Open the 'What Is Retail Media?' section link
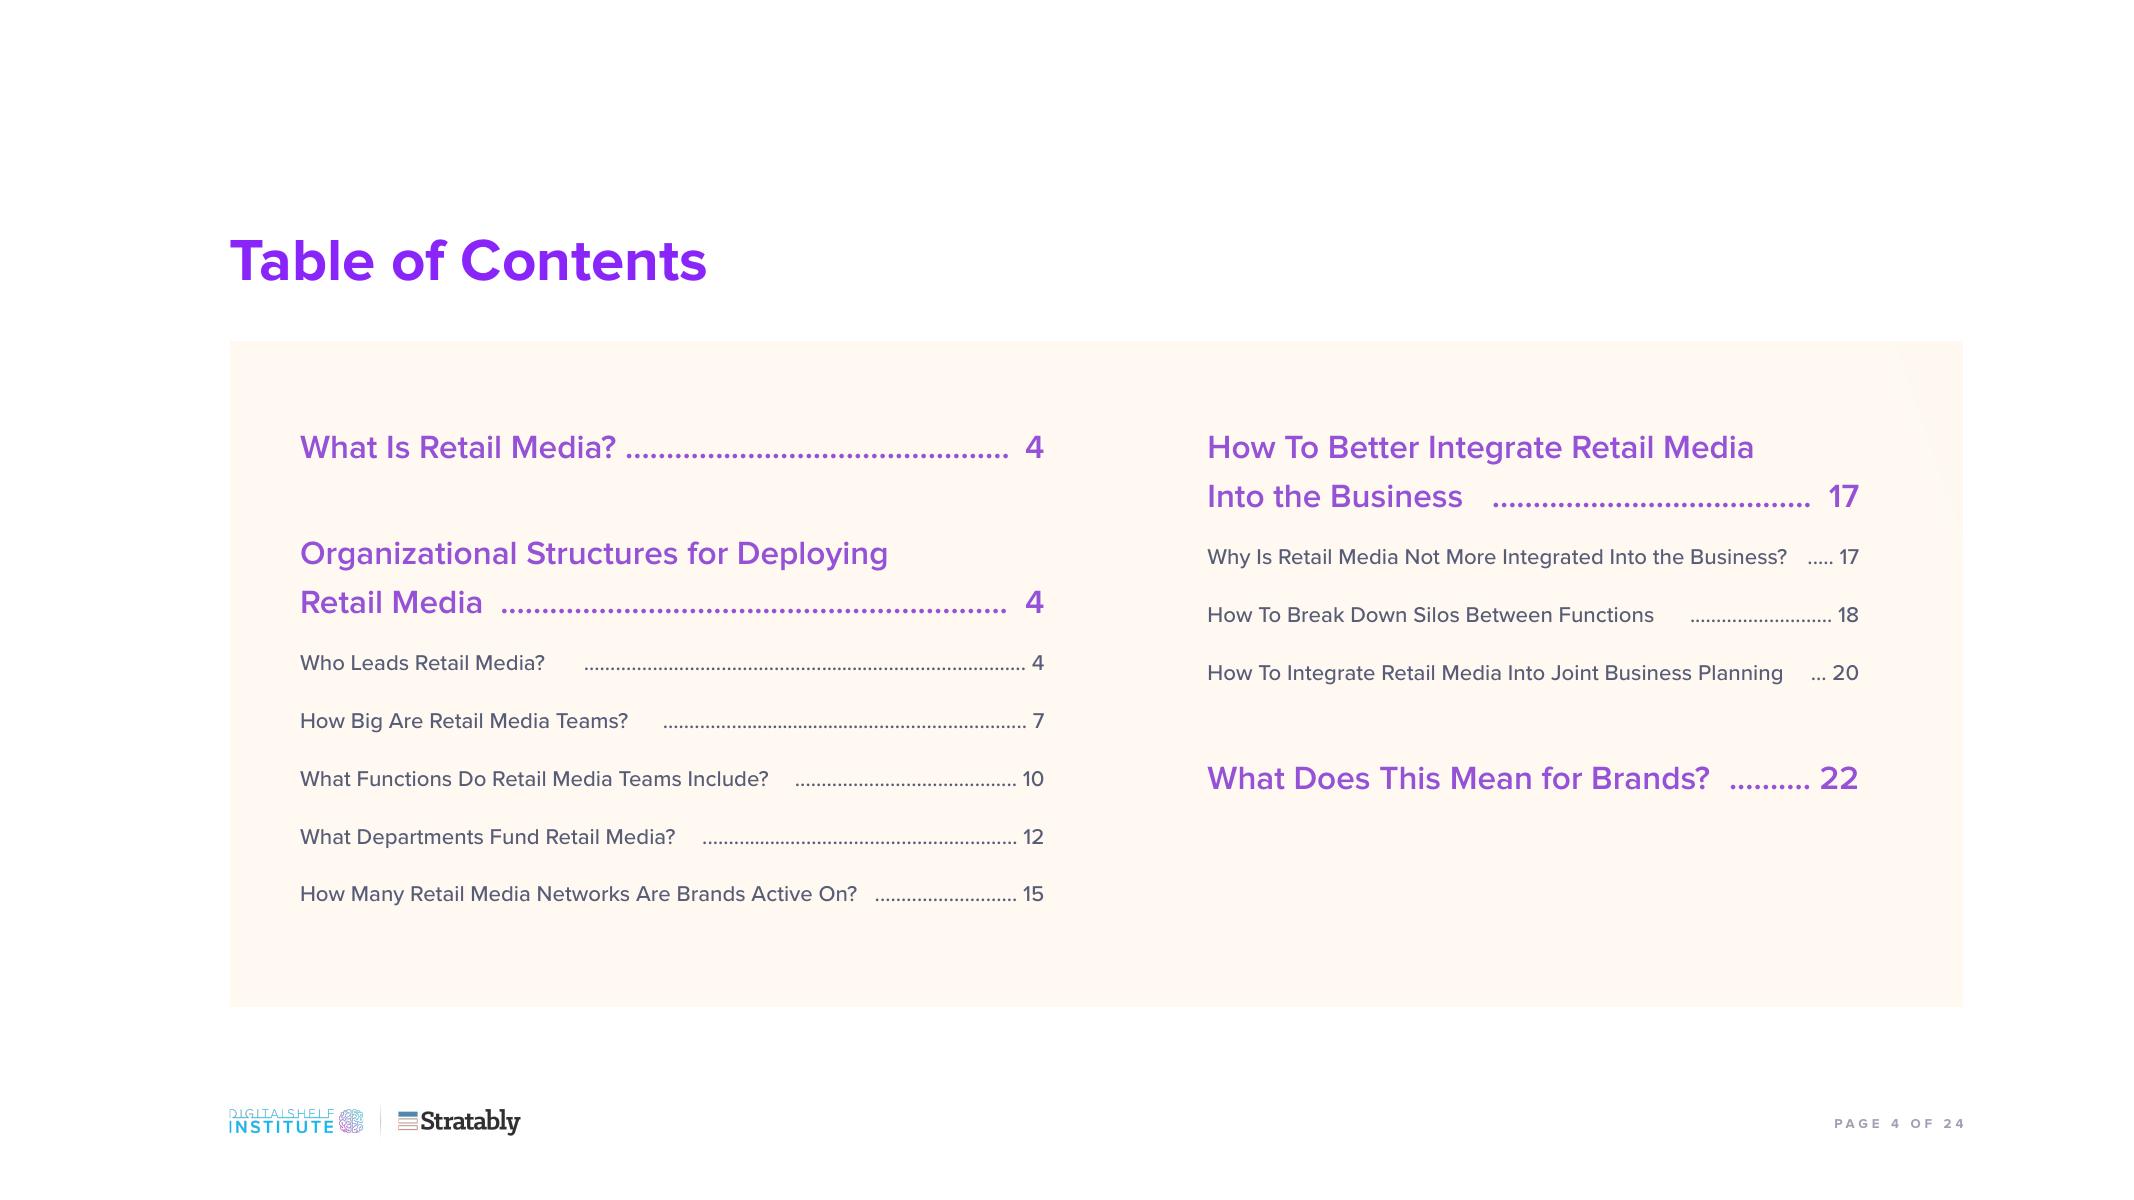The width and height of the screenshot is (2134, 1200). coord(458,447)
